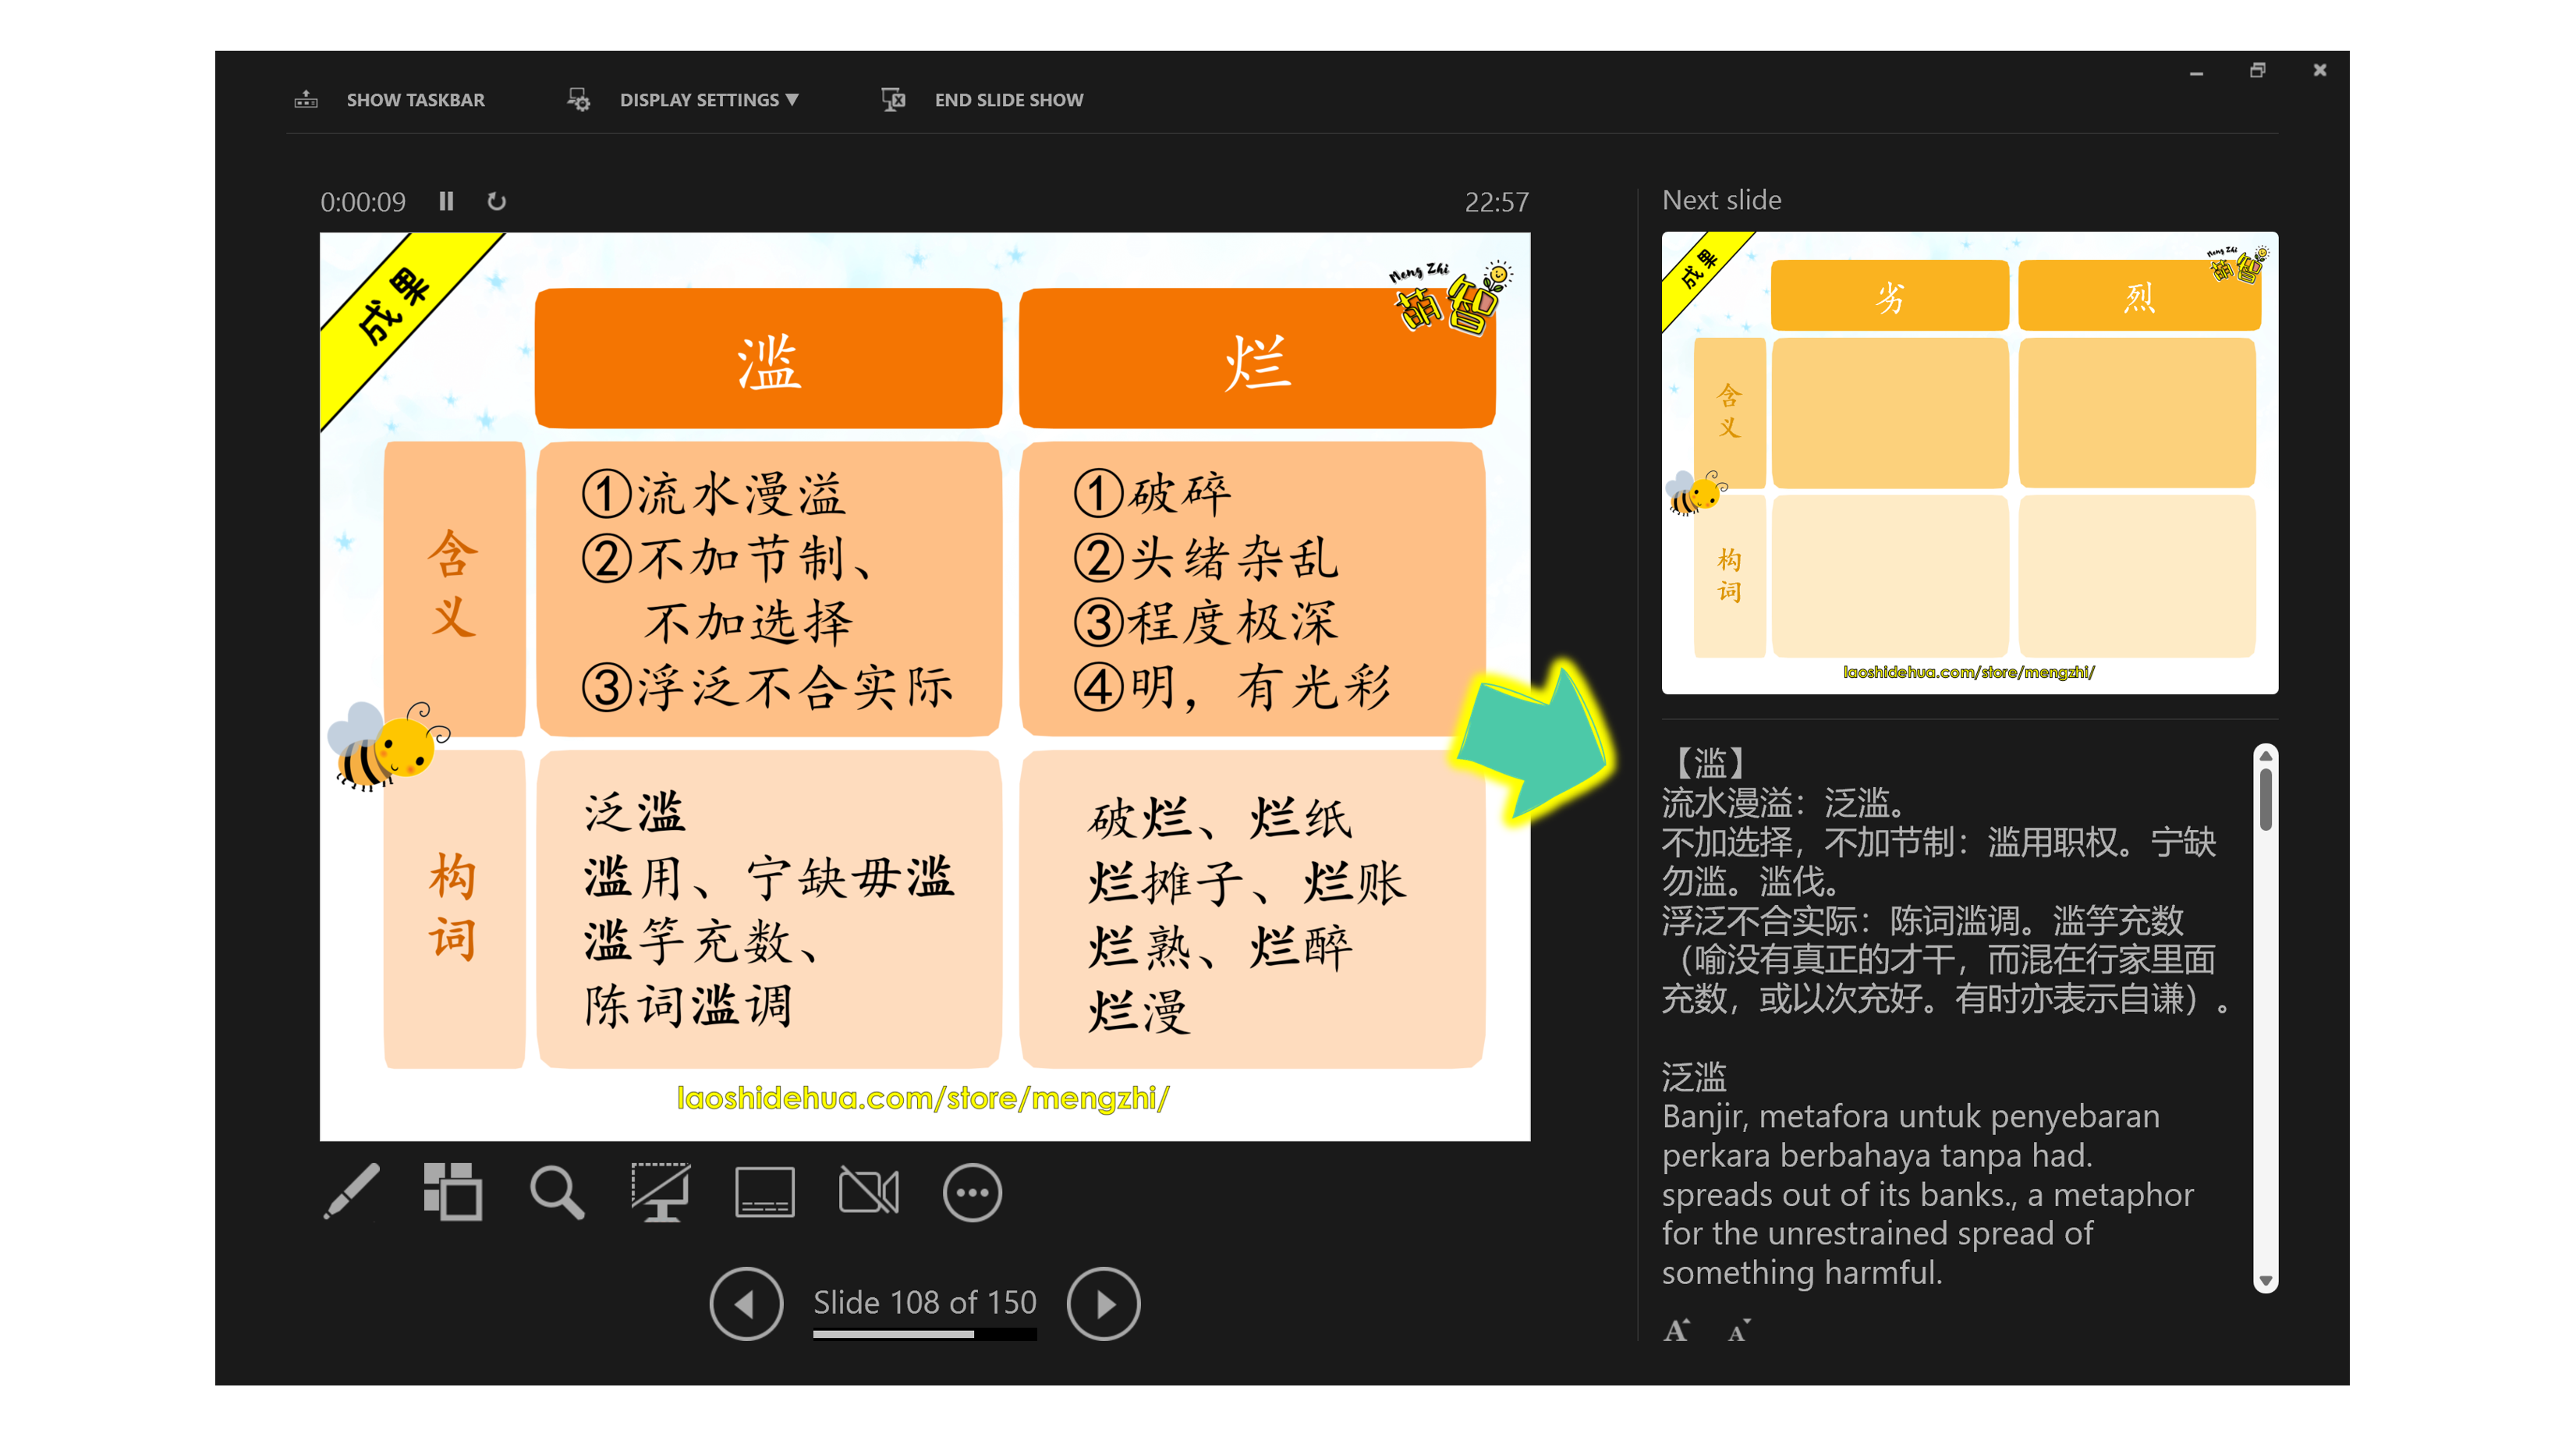Click the Next slide label

coord(1721,200)
